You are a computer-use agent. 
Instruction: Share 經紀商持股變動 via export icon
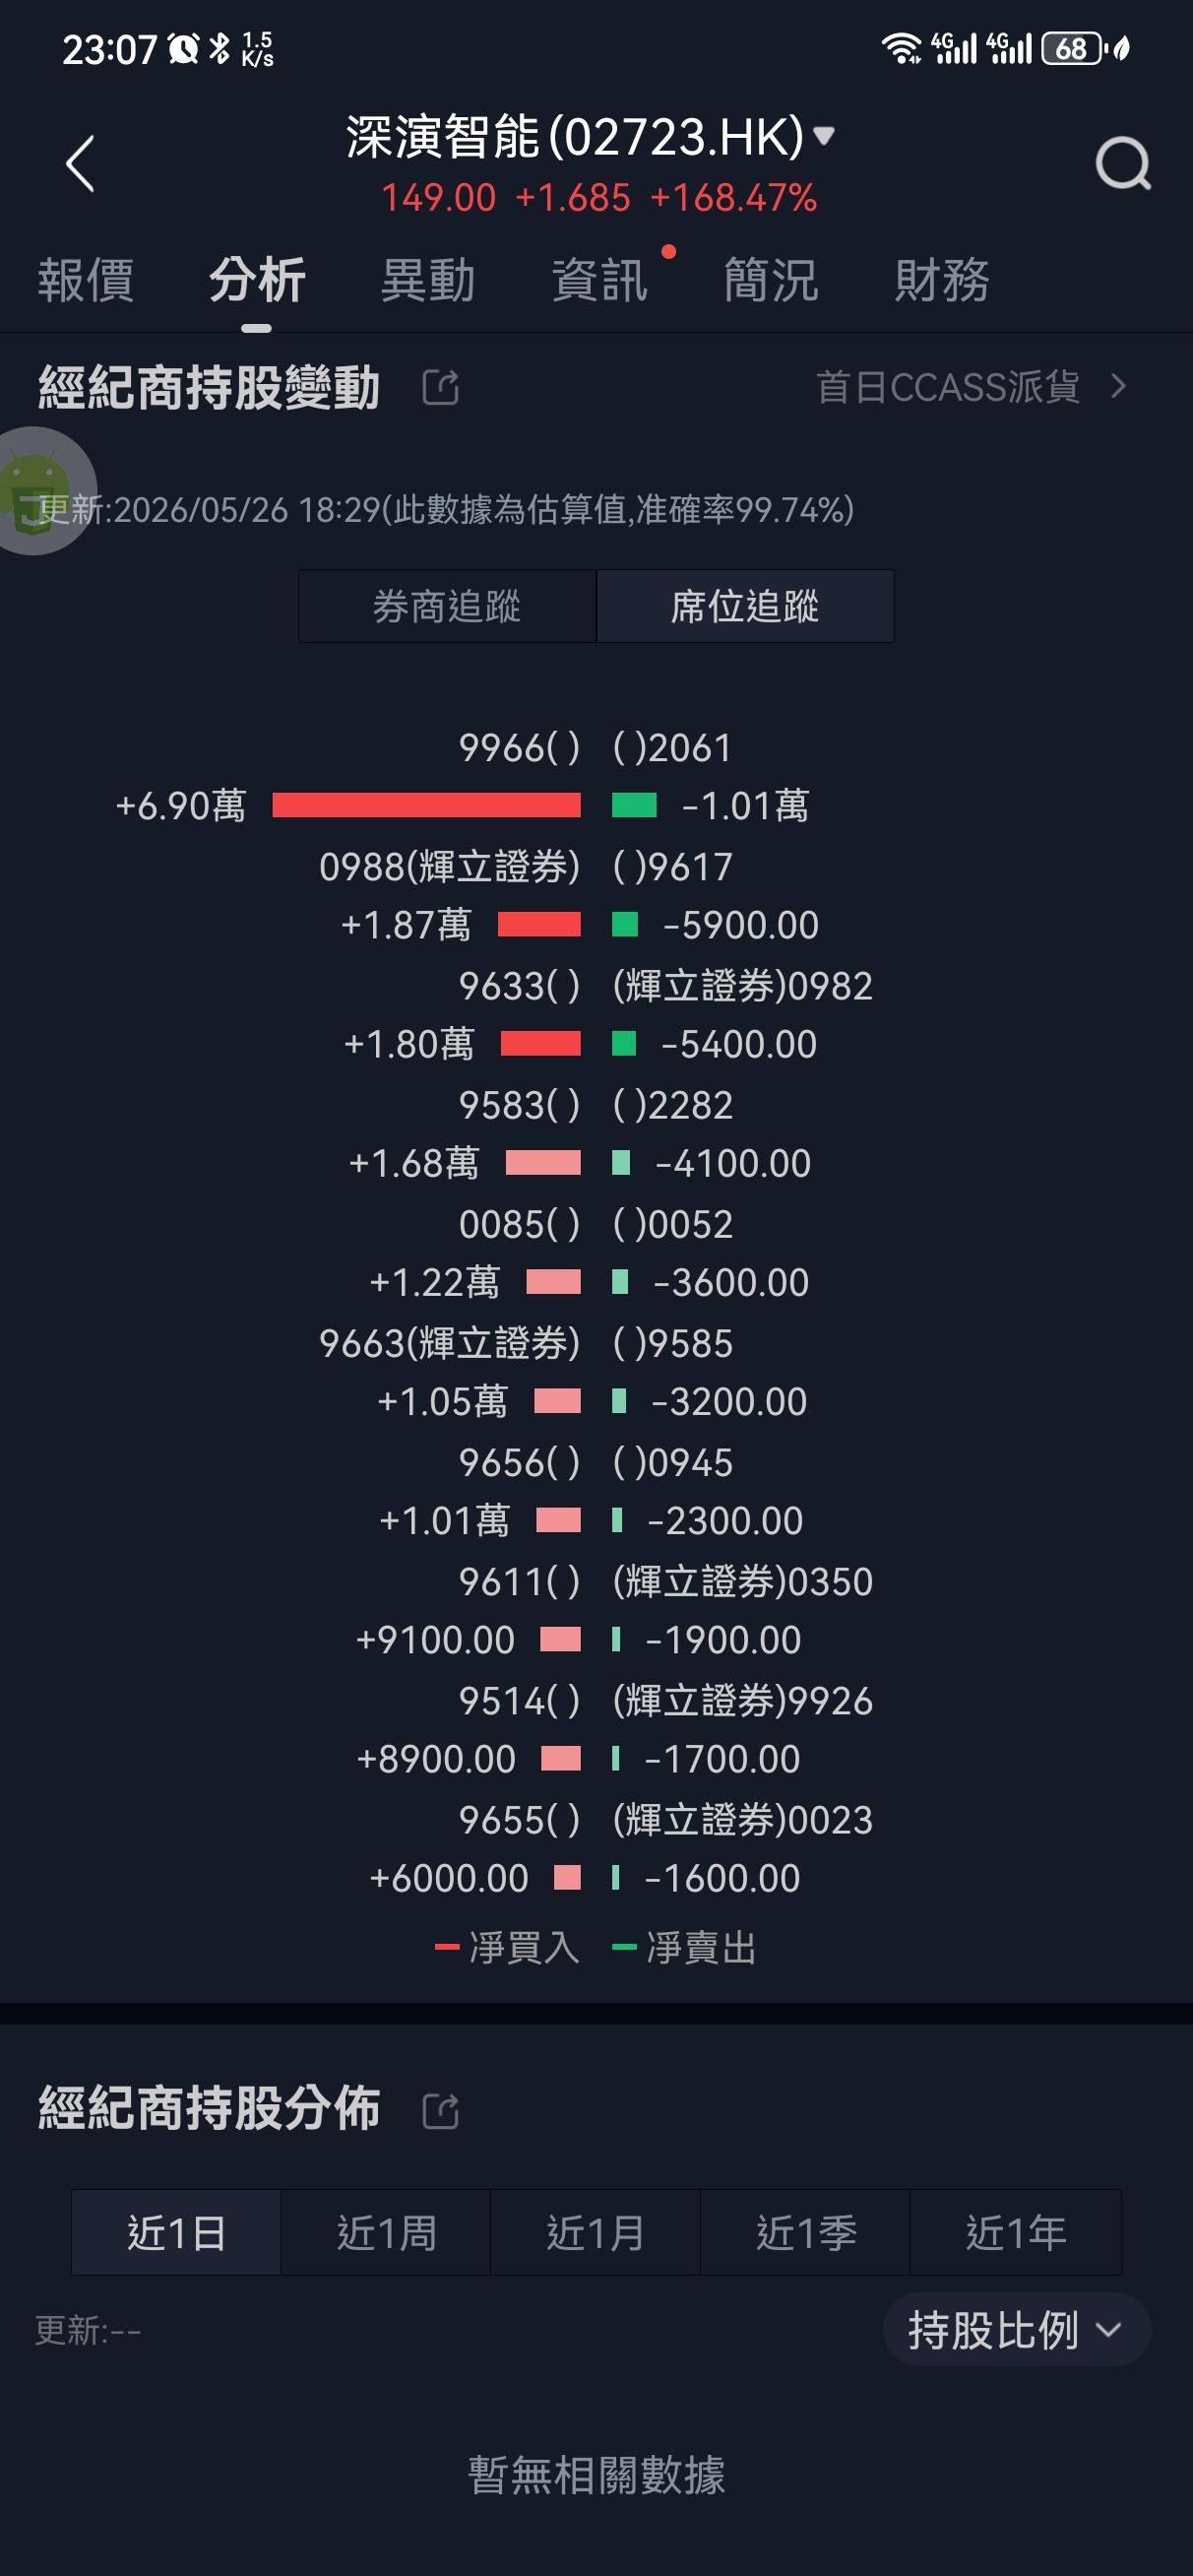[x=441, y=387]
